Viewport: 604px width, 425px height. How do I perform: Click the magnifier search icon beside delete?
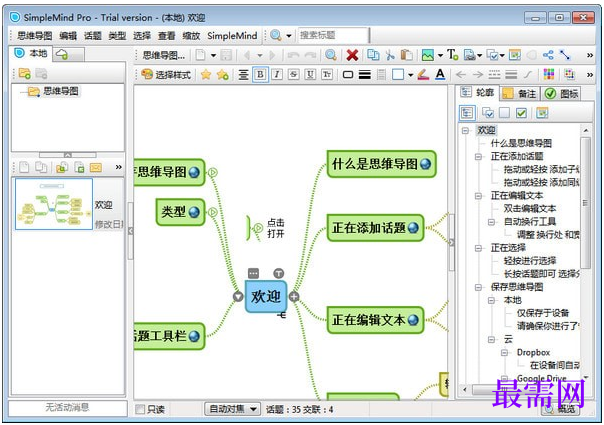331,55
